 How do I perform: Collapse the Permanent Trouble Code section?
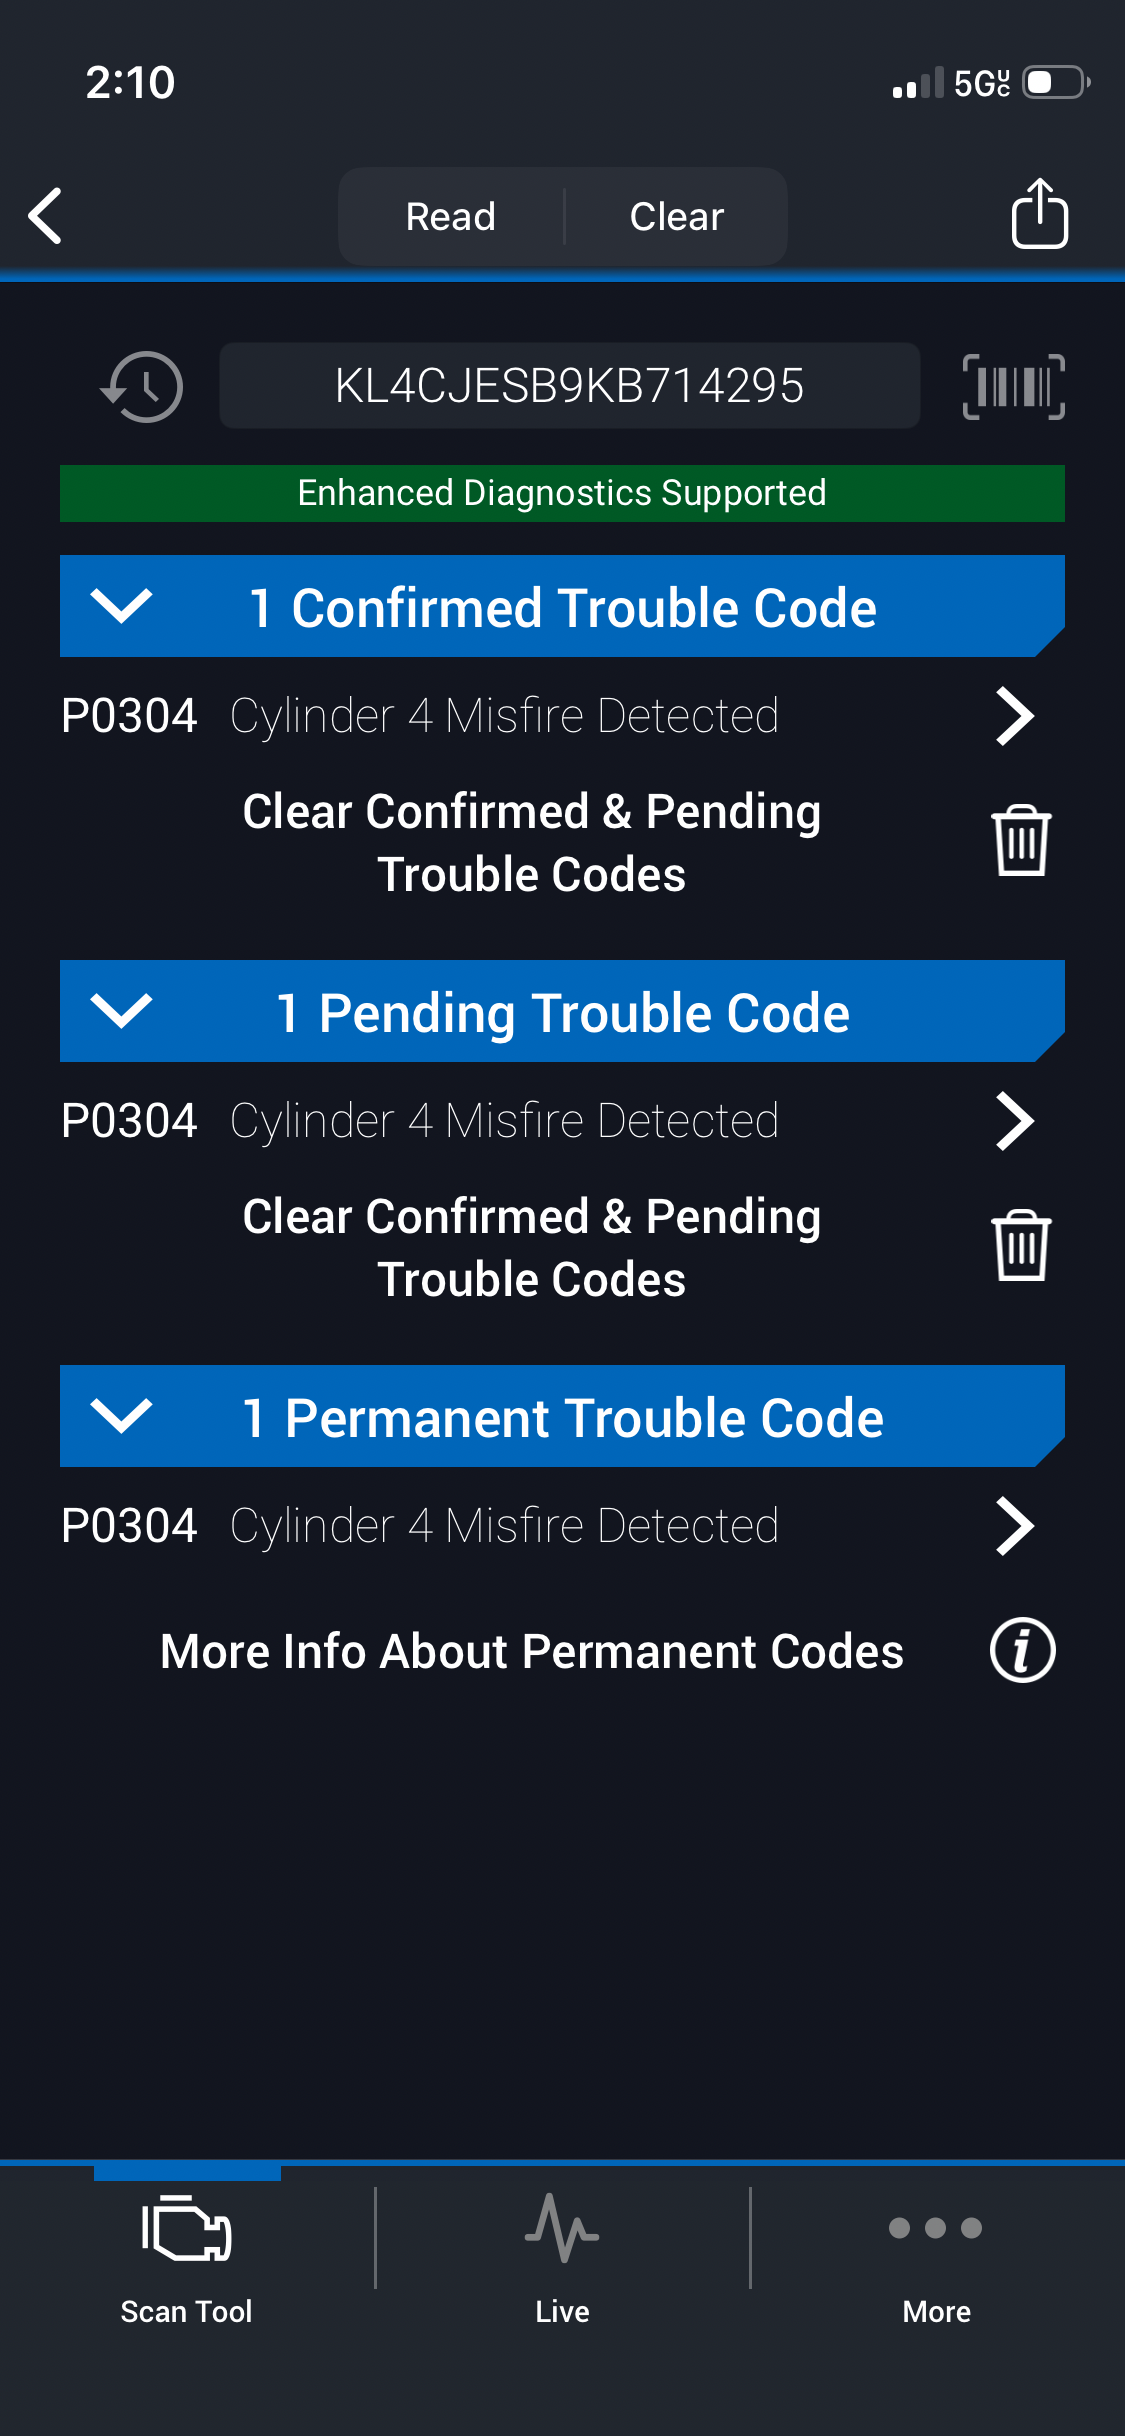click(121, 1416)
